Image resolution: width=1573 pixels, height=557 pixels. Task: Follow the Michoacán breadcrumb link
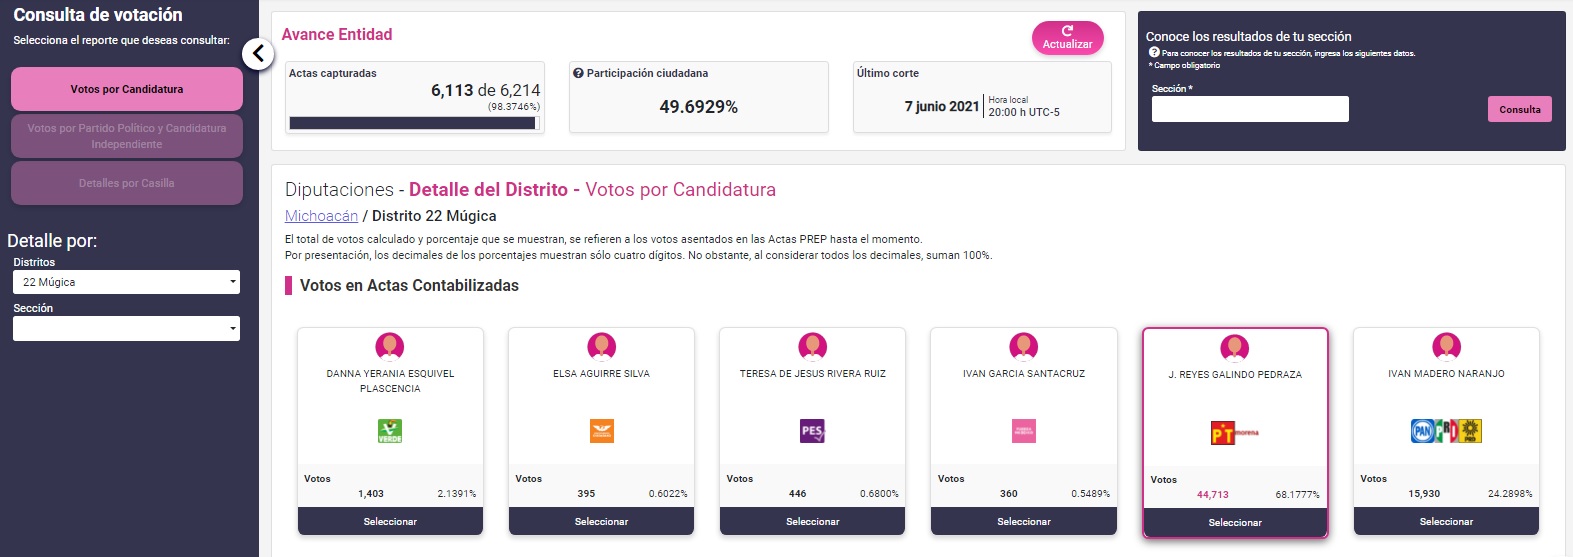pos(321,216)
